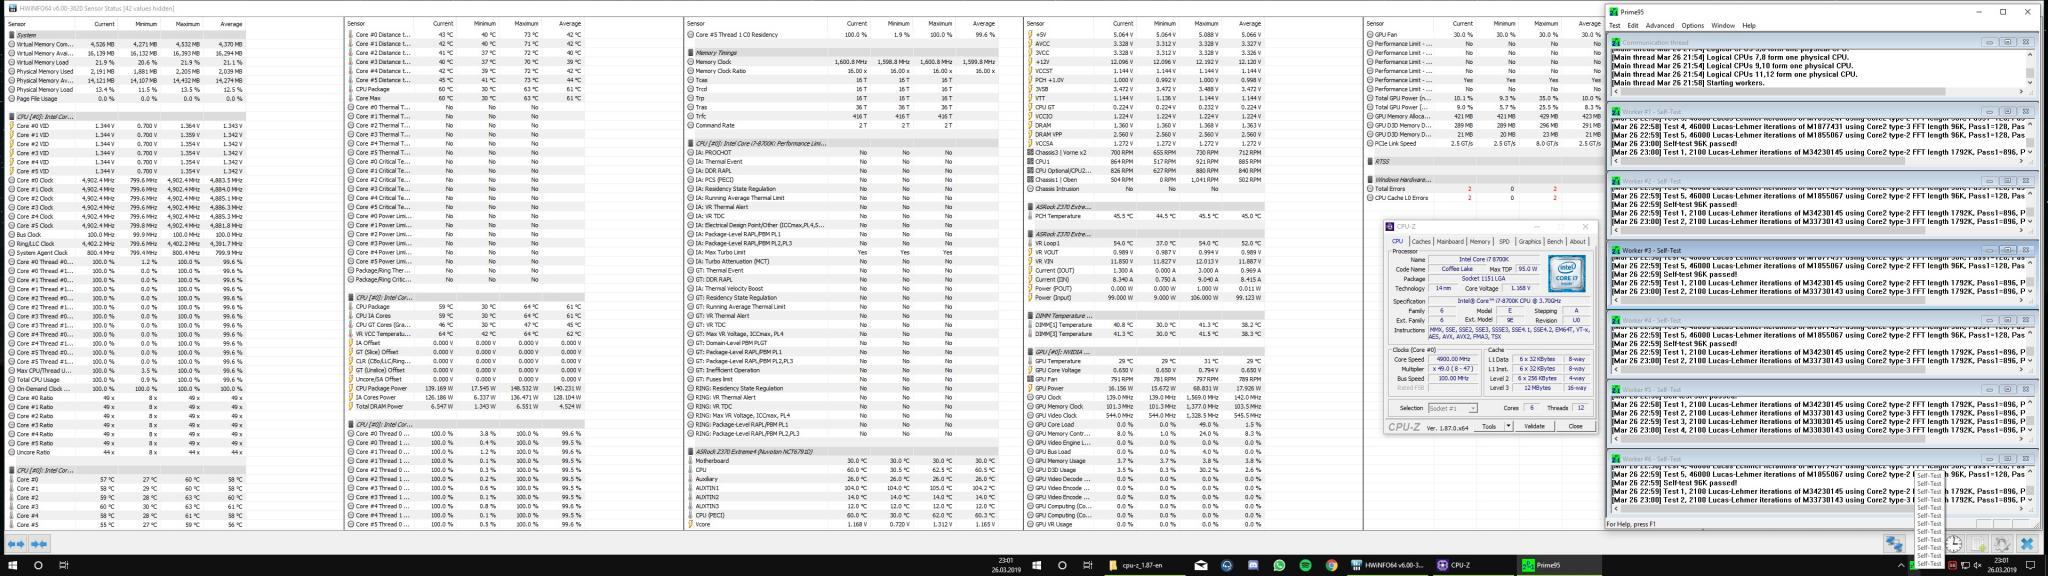Click volume speaker icon in tray
2048x576 pixels.
1977,565
